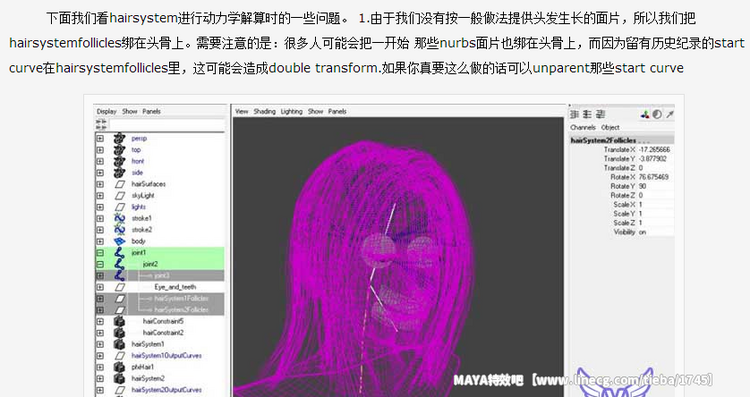The height and width of the screenshot is (397, 750).
Task: Click the half-shaded circle speed icon
Action: [657, 114]
